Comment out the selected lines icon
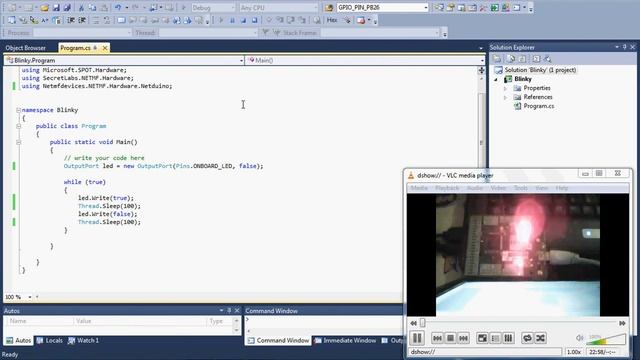The width and height of the screenshot is (640, 360). pos(96,20)
